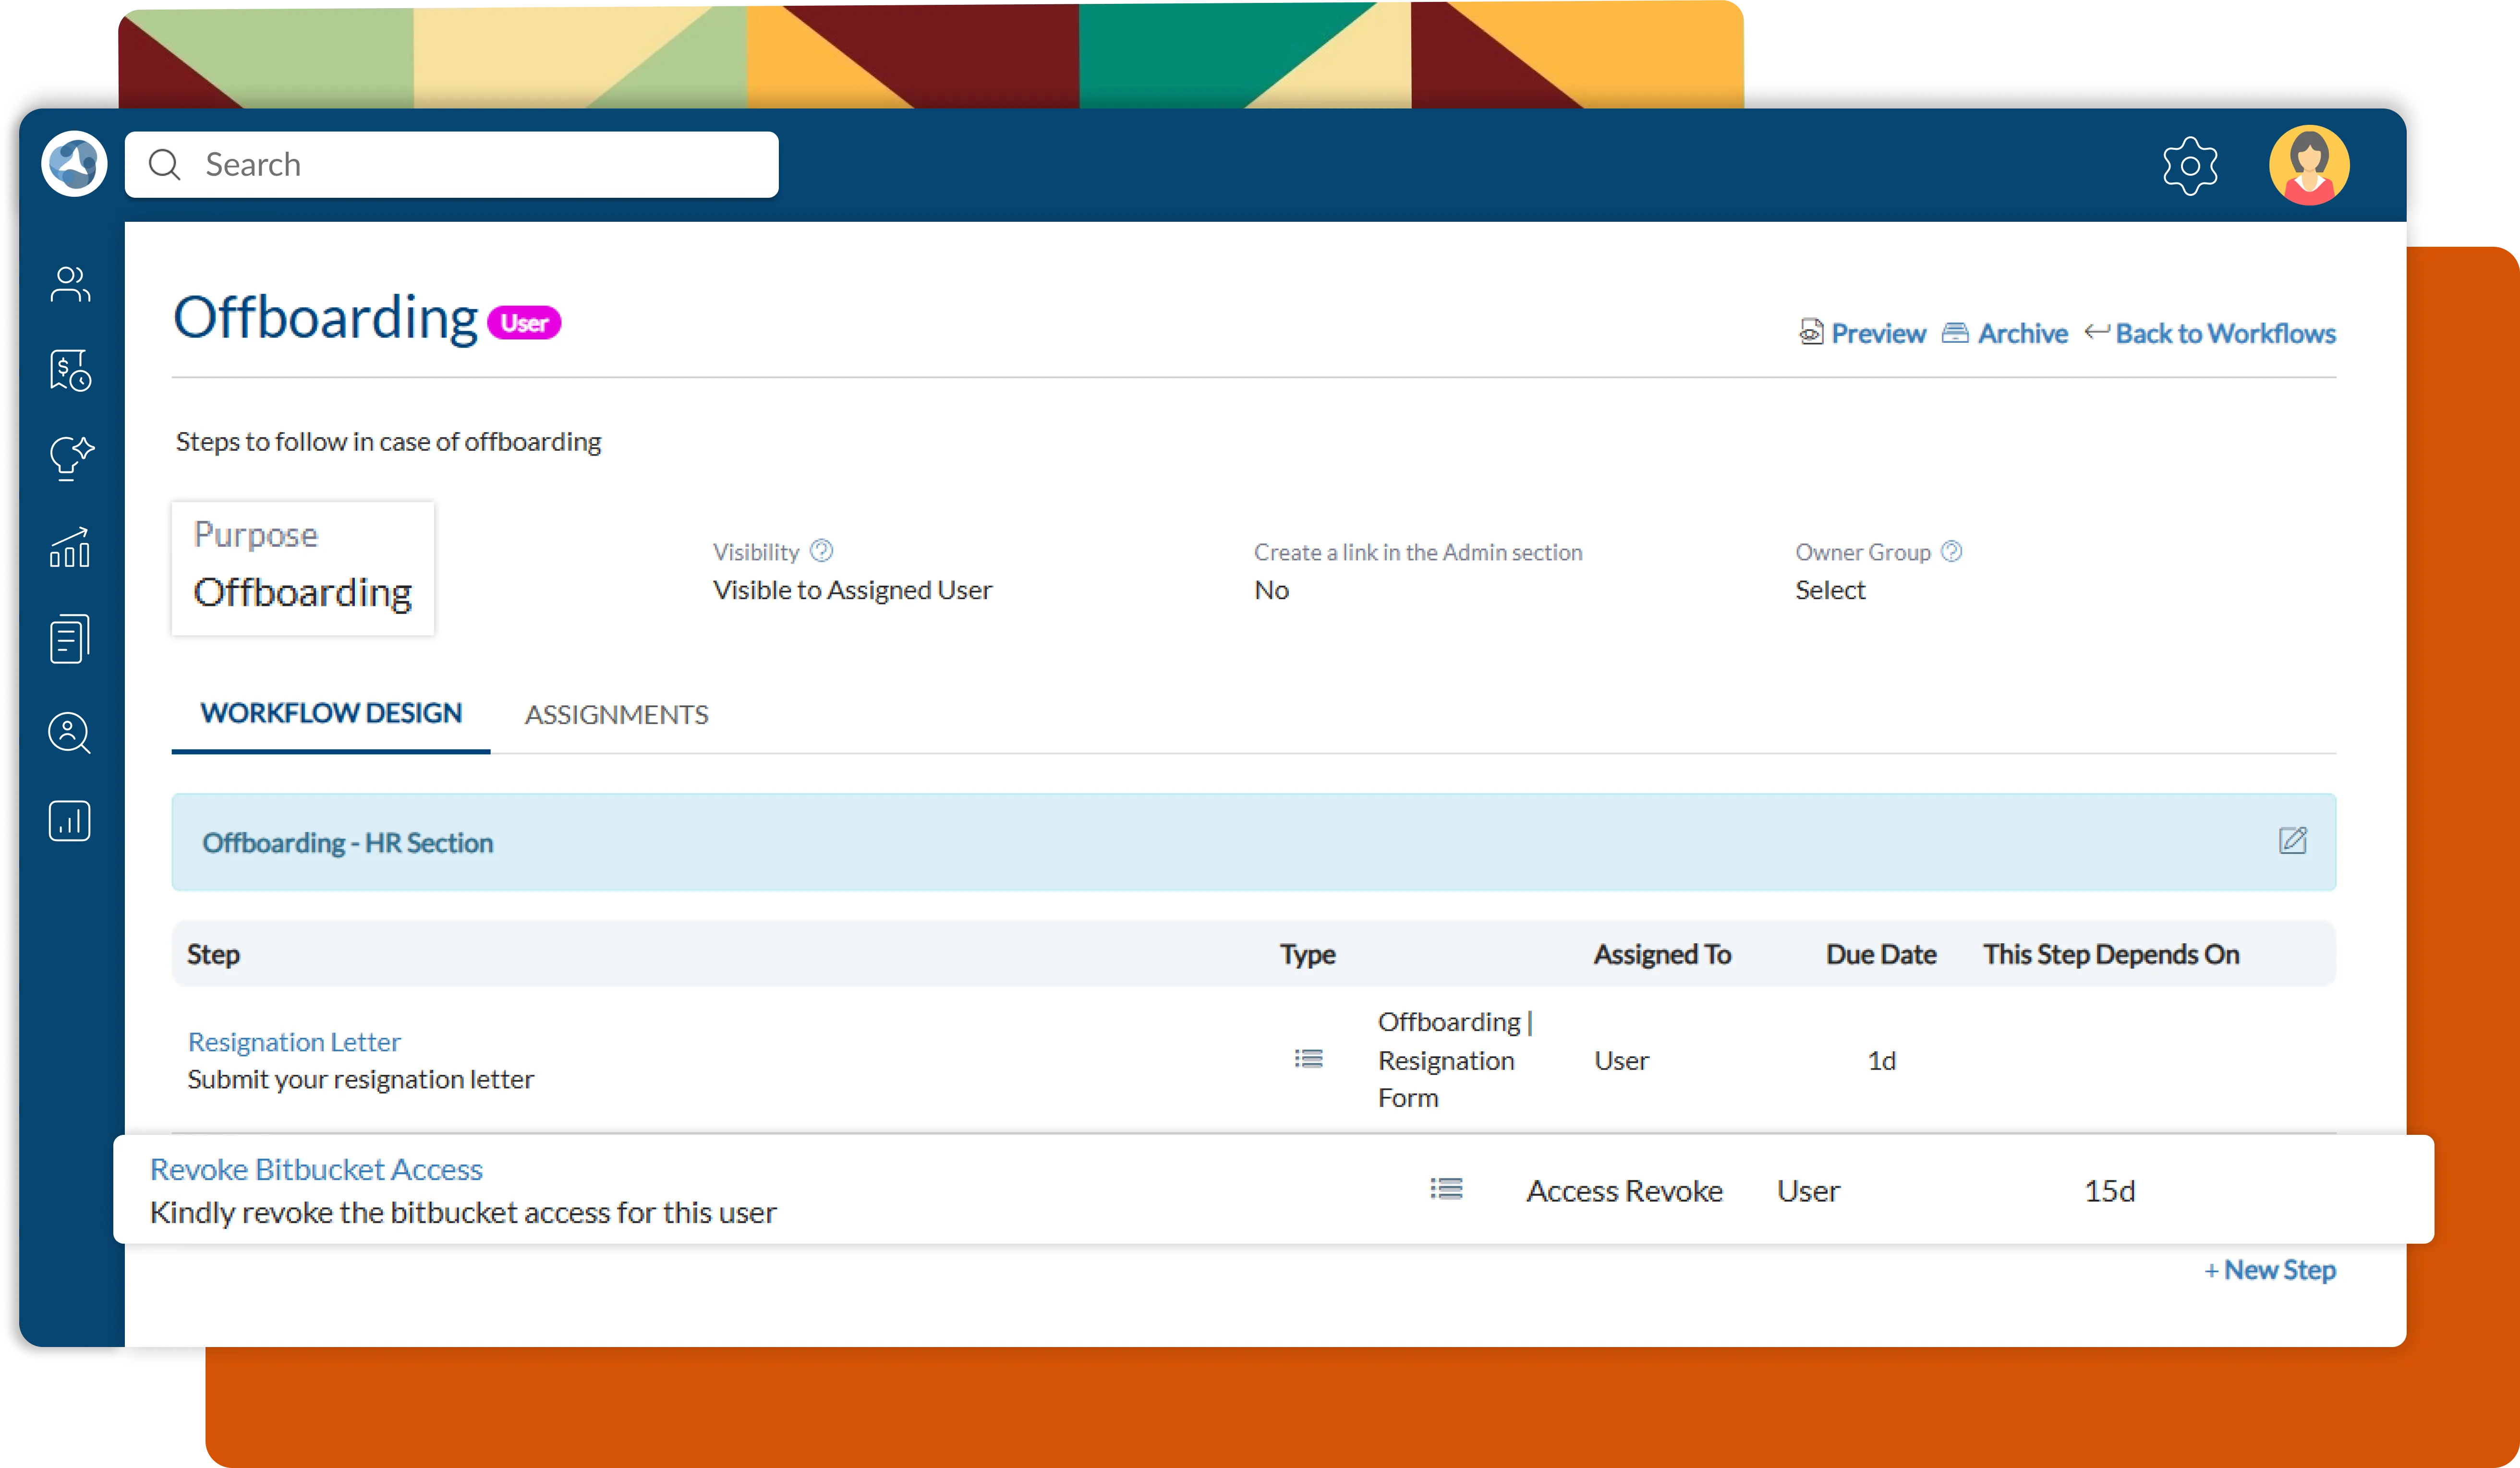
Task: Add a step with + New Step
Action: coord(2269,1270)
